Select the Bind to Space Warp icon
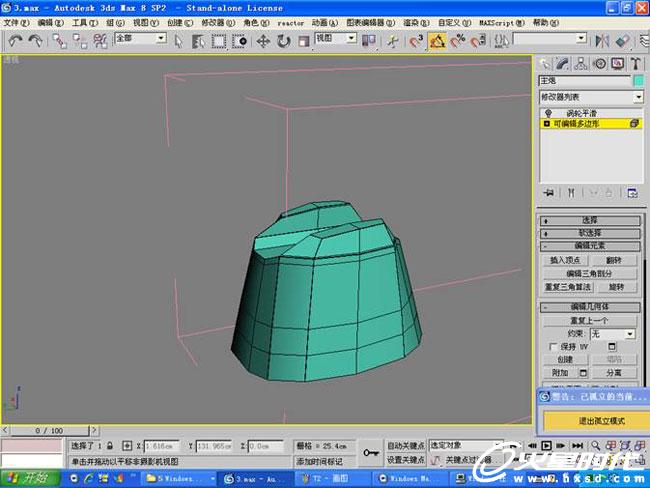Image resolution: width=650 pixels, height=488 pixels. [x=100, y=41]
